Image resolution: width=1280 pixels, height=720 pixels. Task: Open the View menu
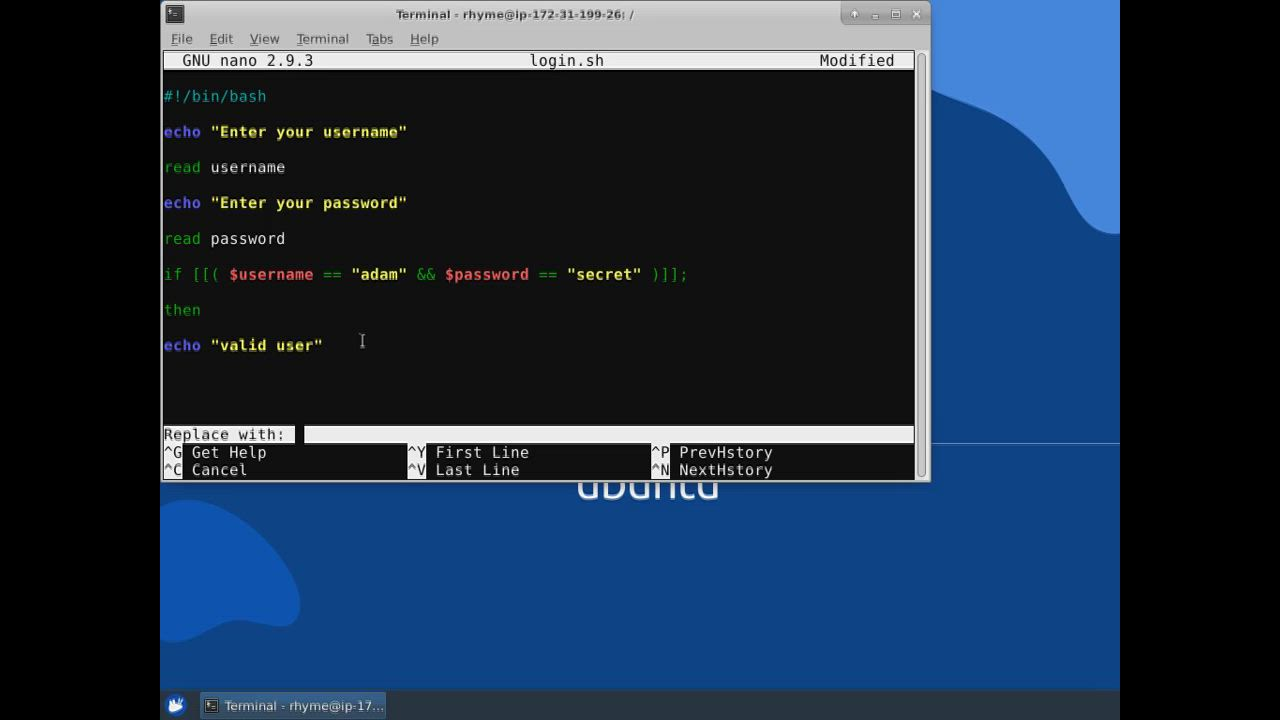pyautogui.click(x=264, y=39)
